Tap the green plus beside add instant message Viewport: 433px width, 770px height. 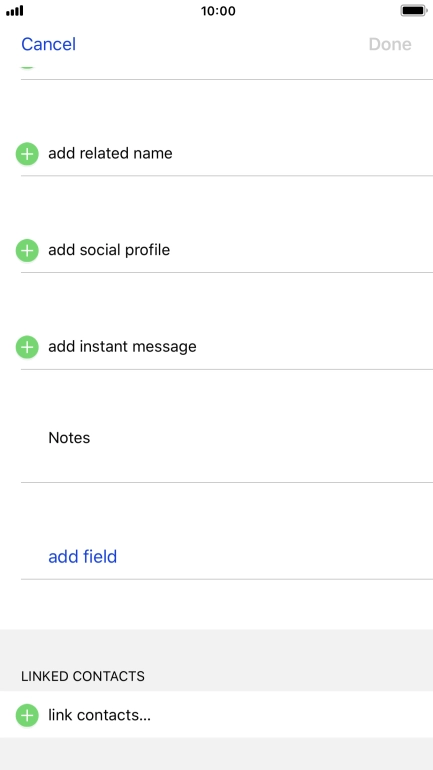coord(27,347)
